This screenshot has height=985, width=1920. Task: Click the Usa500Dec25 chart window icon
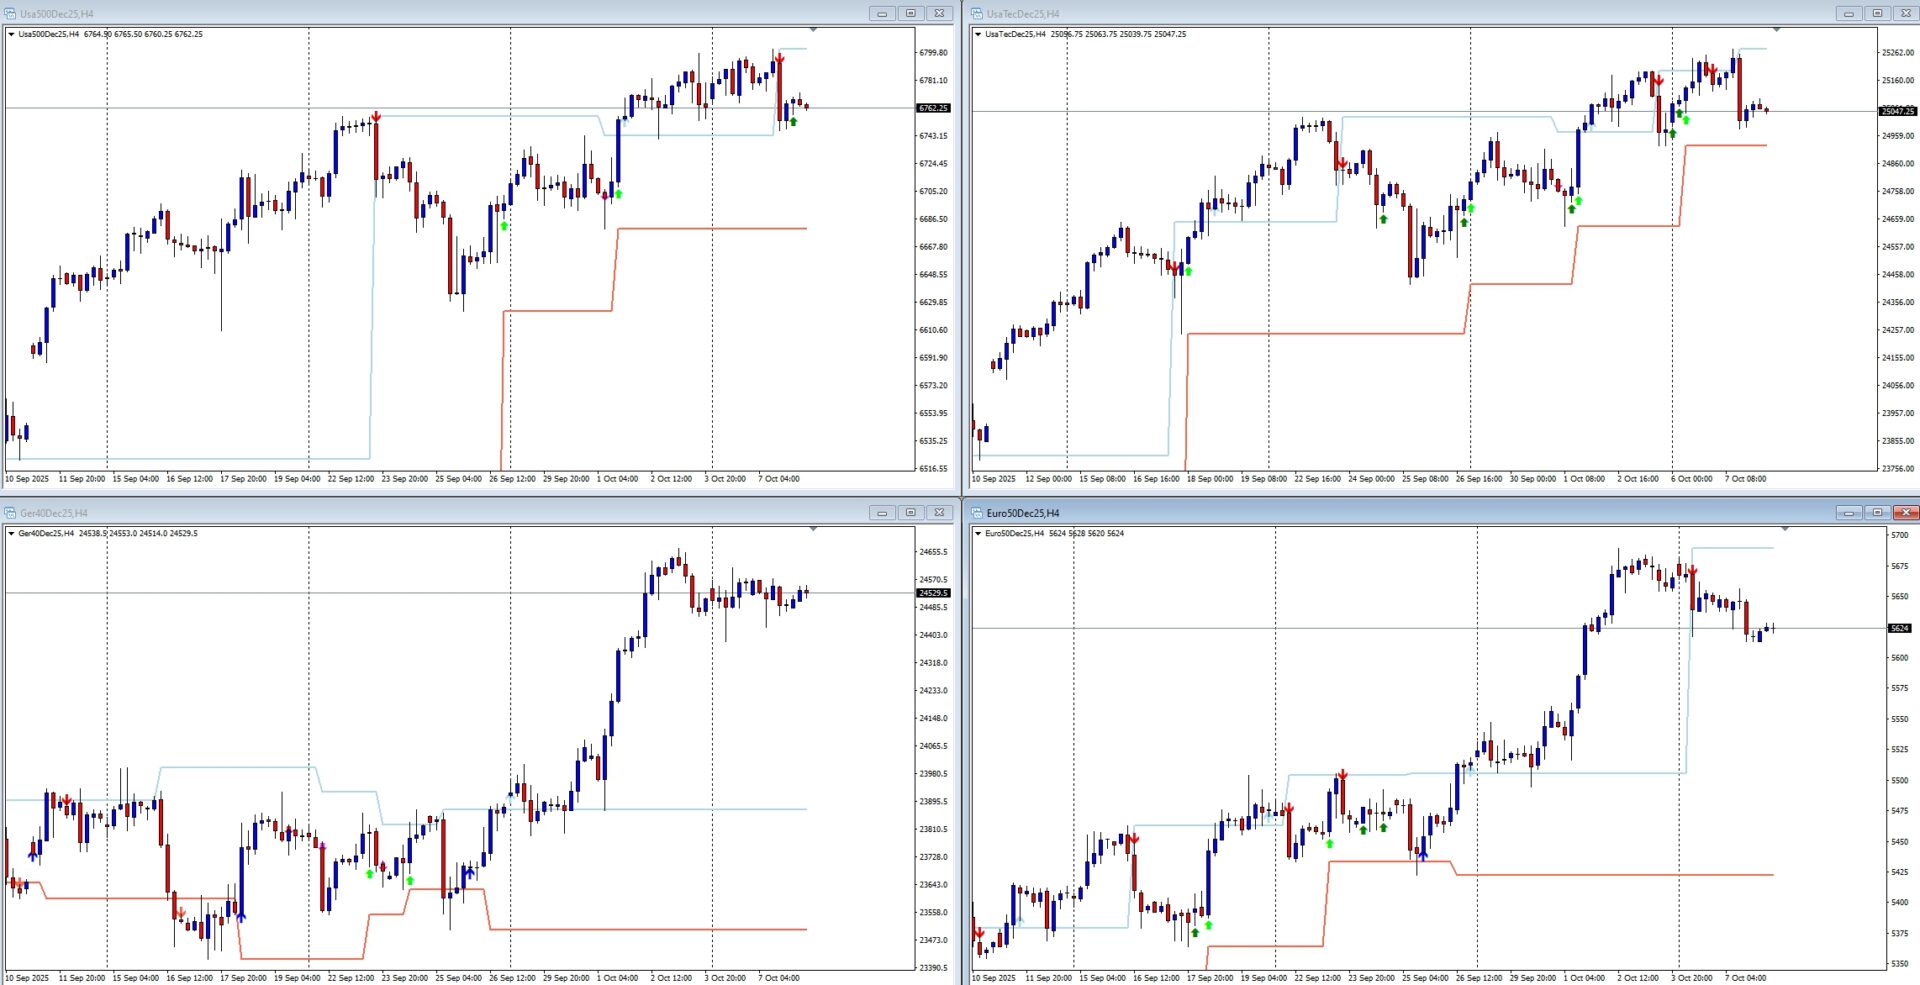10,14
